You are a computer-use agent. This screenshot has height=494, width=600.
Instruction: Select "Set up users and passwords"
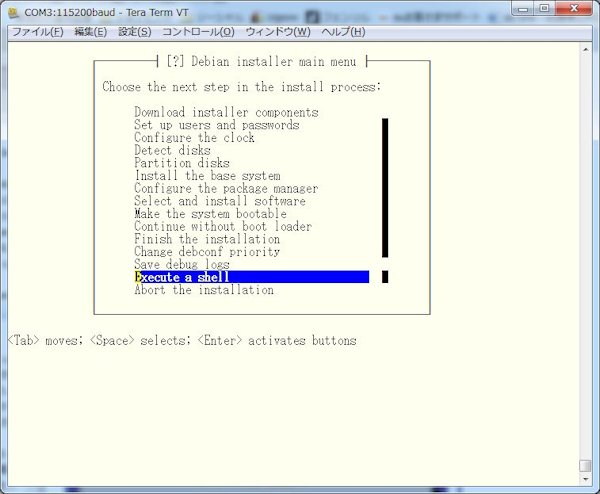click(217, 125)
